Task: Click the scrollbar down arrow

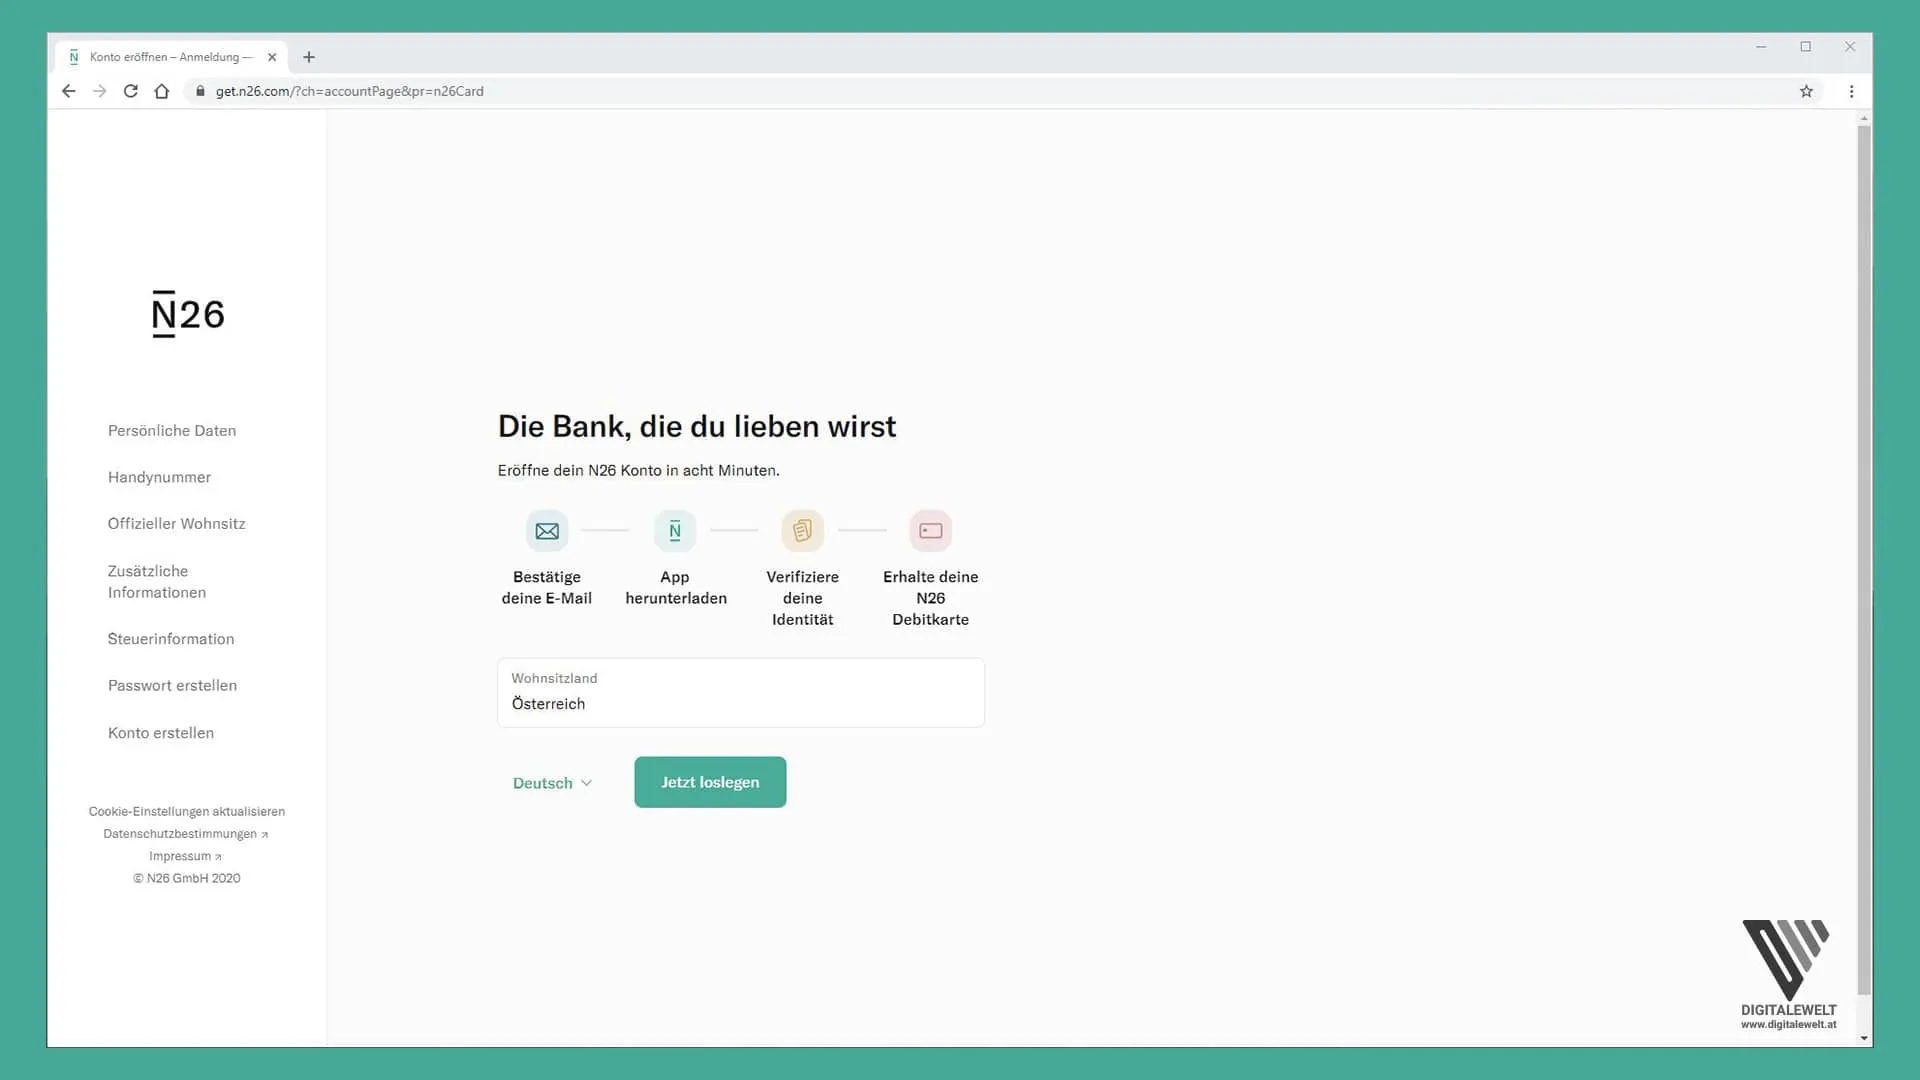Action: point(1864,1038)
